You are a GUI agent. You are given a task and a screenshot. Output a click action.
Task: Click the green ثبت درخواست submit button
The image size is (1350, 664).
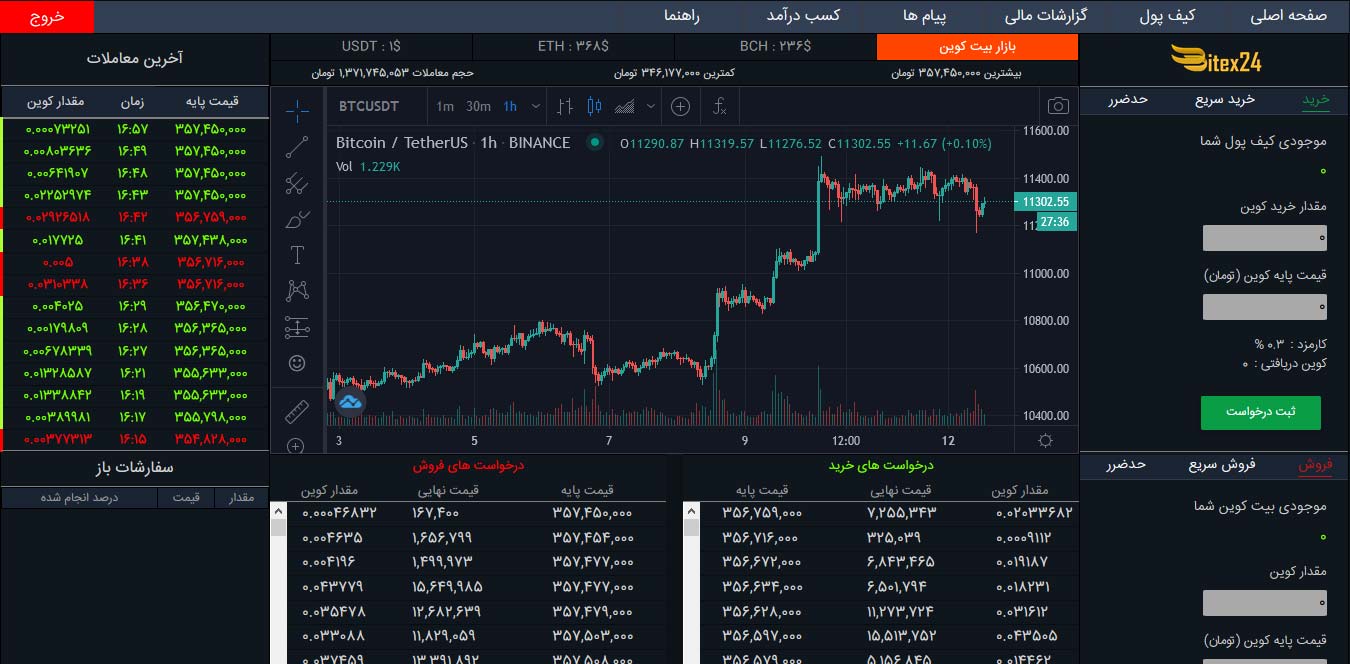pos(1261,412)
